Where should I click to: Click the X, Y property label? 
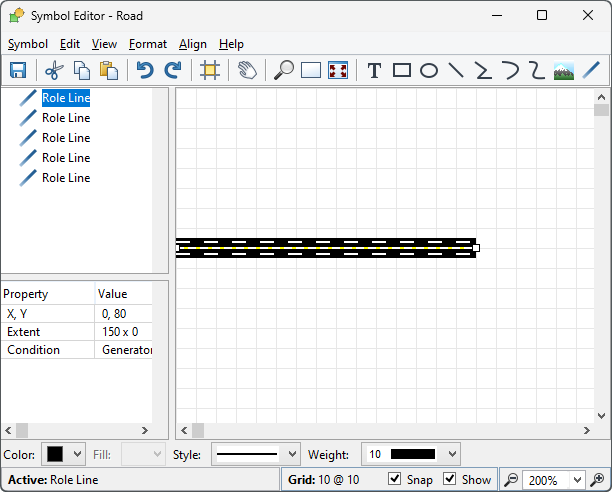tap(17, 314)
